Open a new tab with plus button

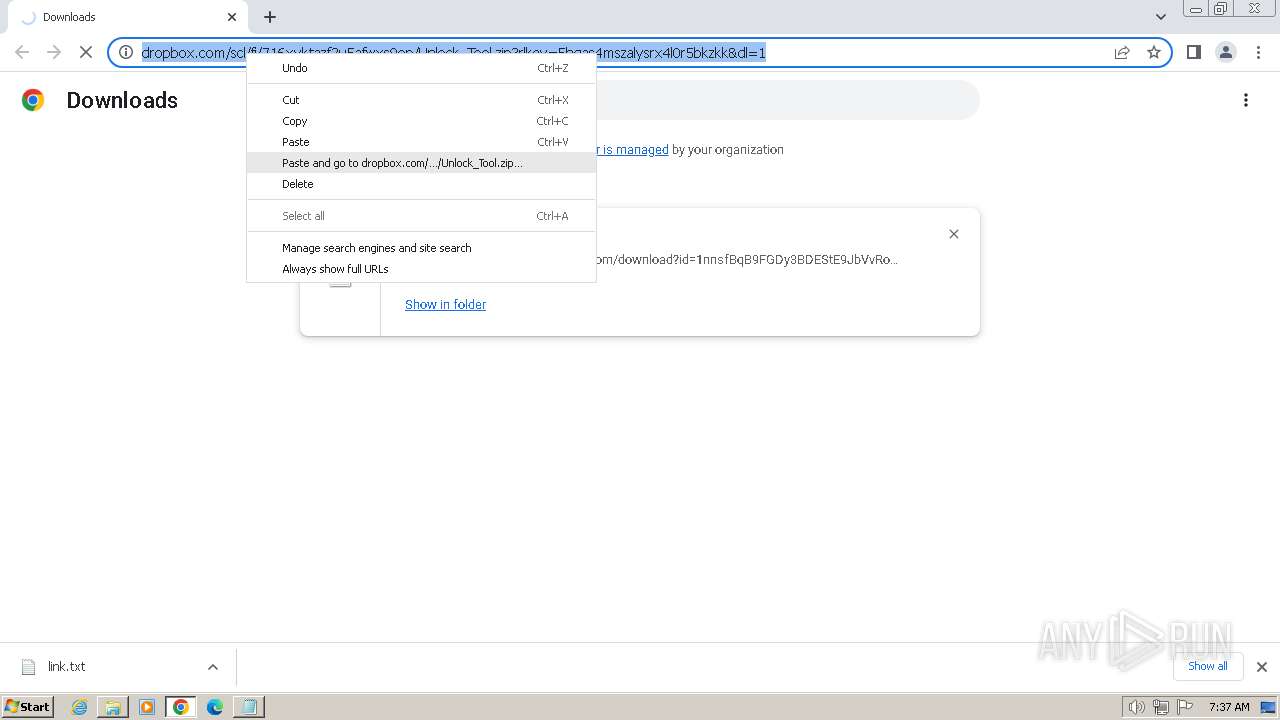click(270, 17)
